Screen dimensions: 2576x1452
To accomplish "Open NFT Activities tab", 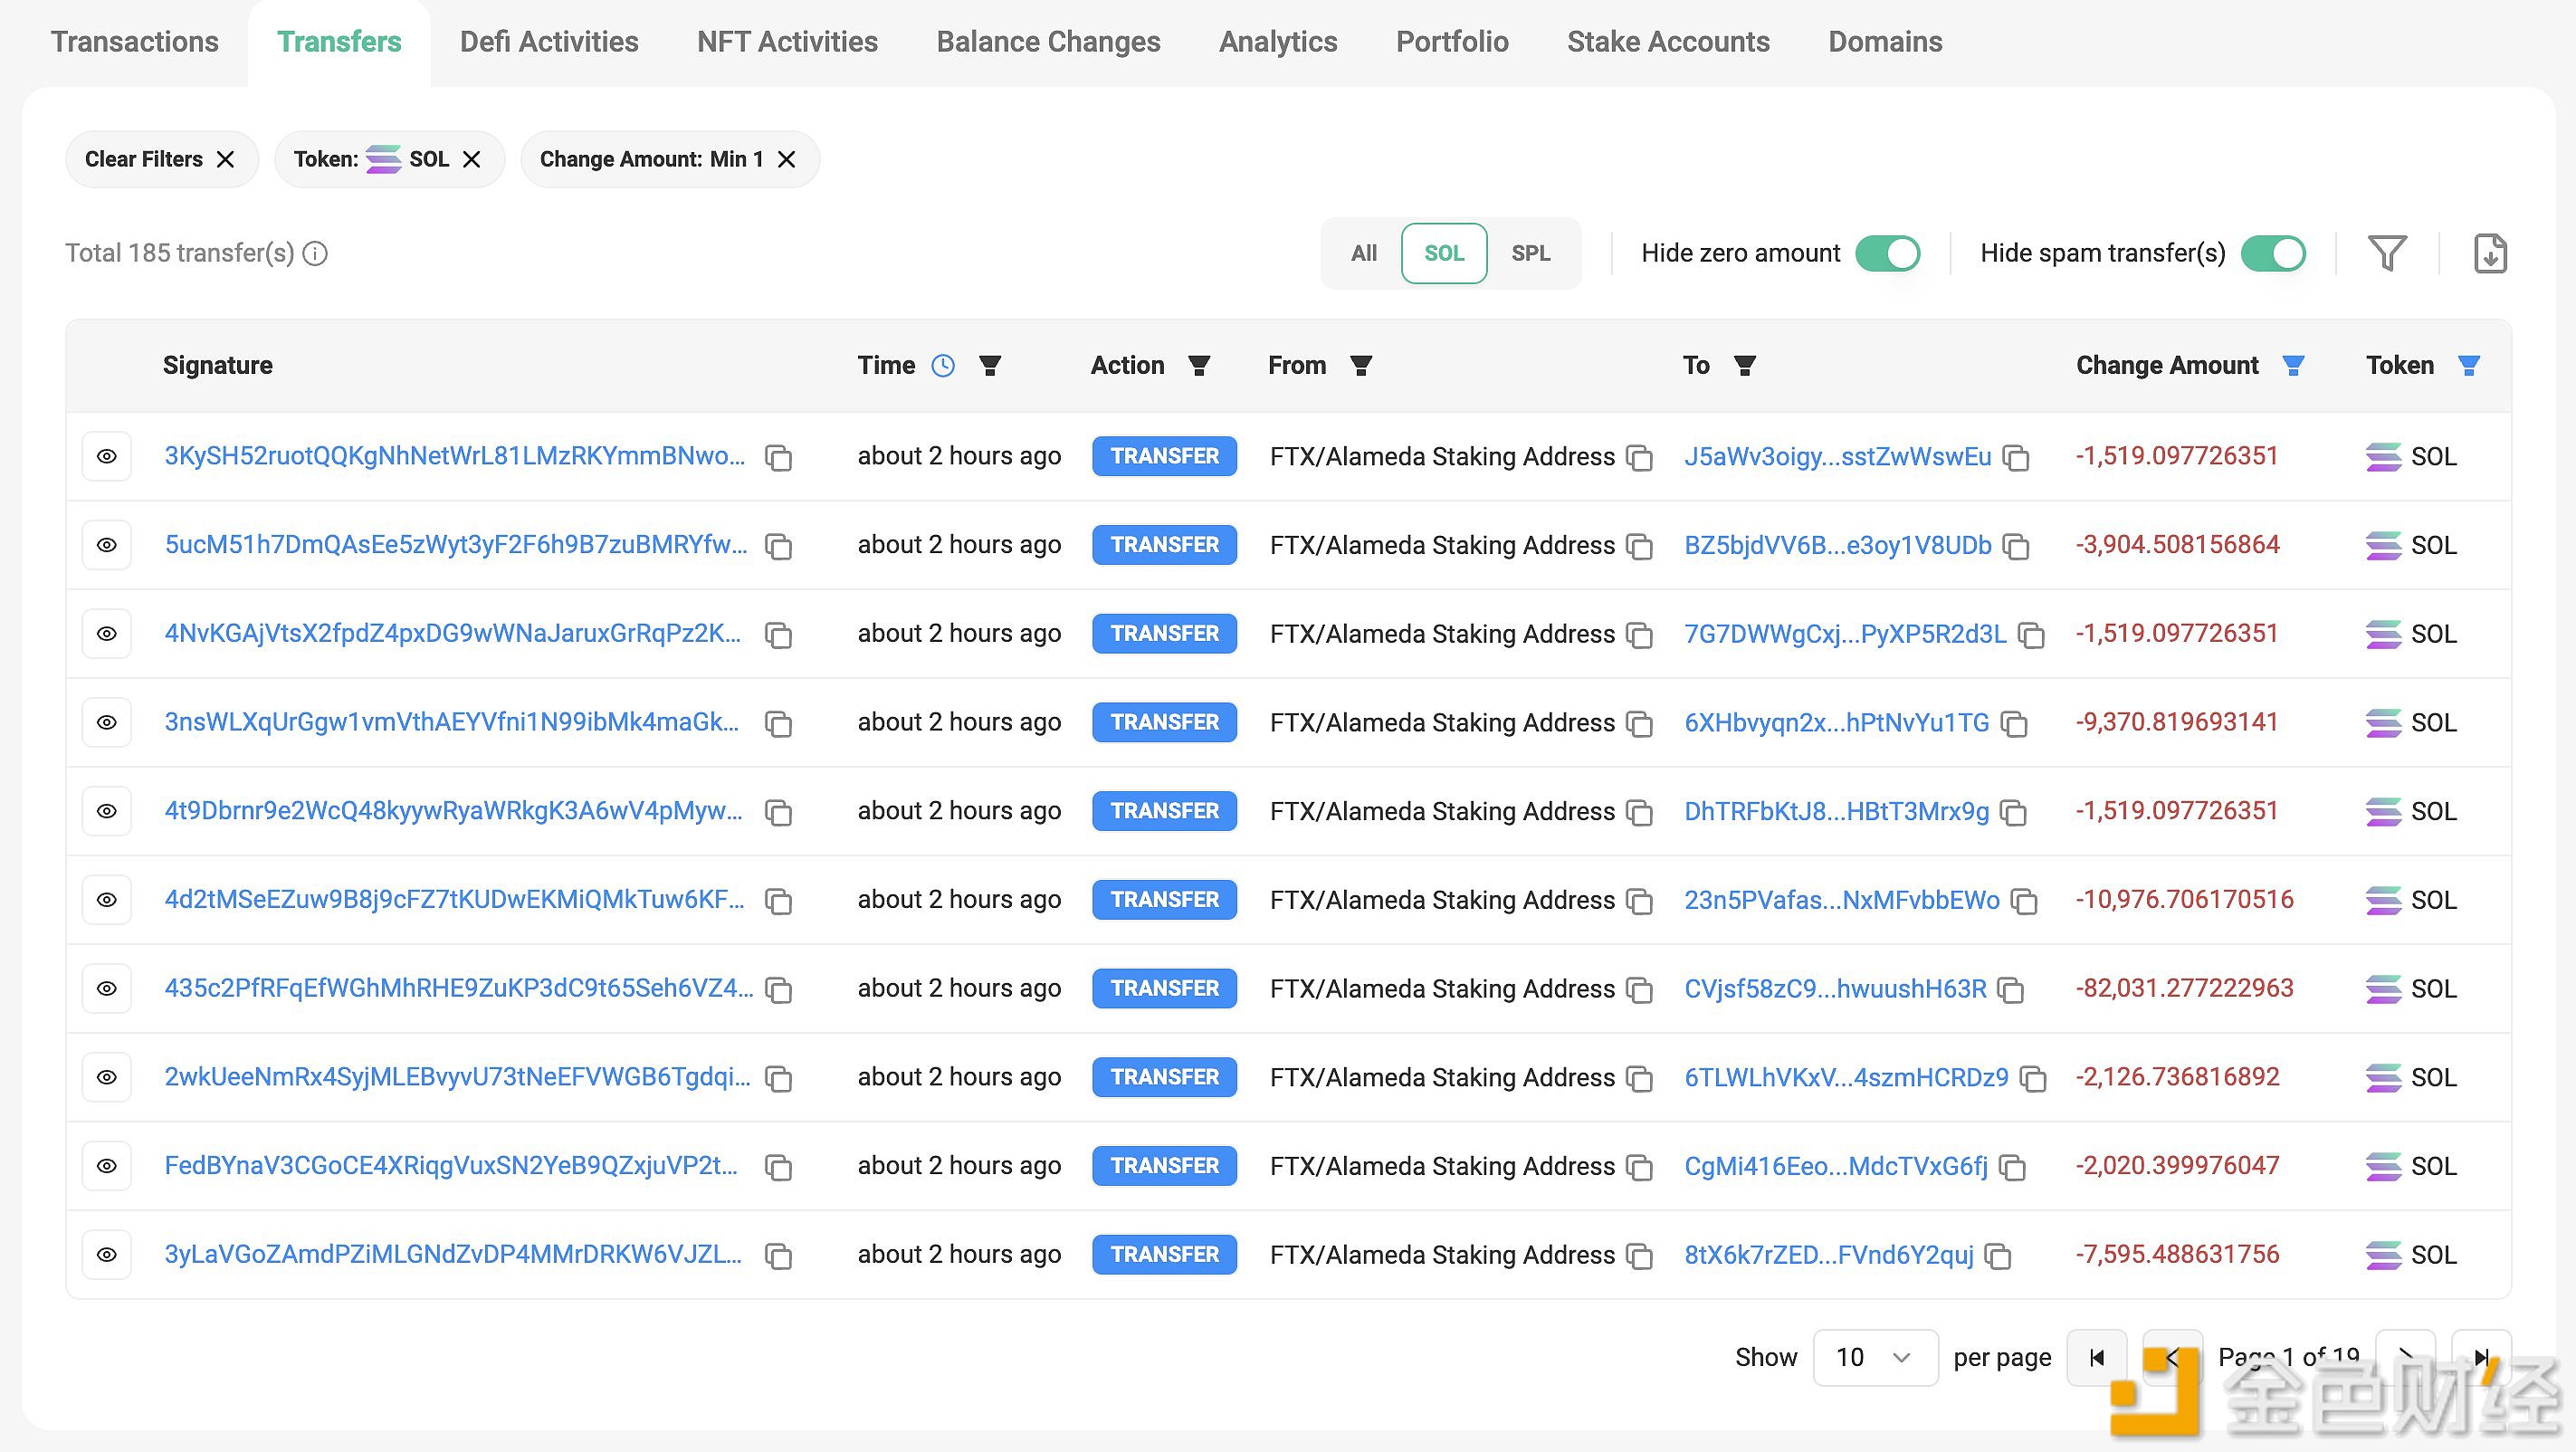I will [x=787, y=42].
